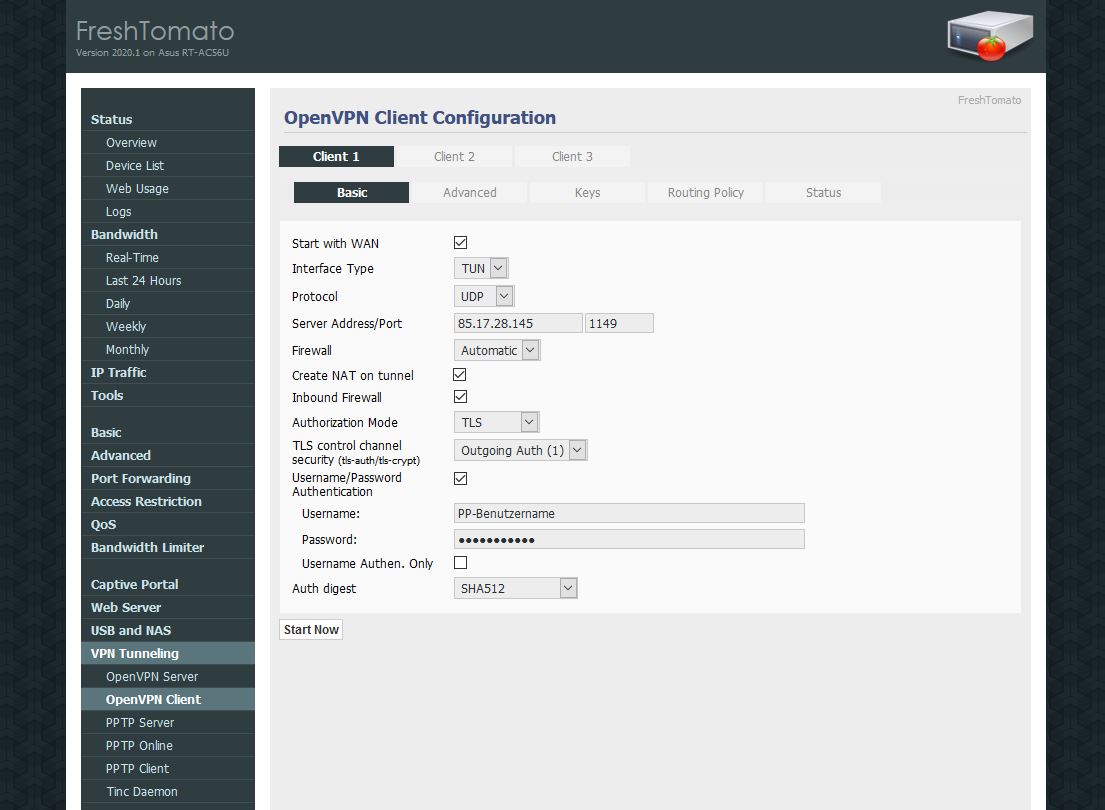This screenshot has width=1105, height=810.
Task: Click the Username input field
Action: 629,513
